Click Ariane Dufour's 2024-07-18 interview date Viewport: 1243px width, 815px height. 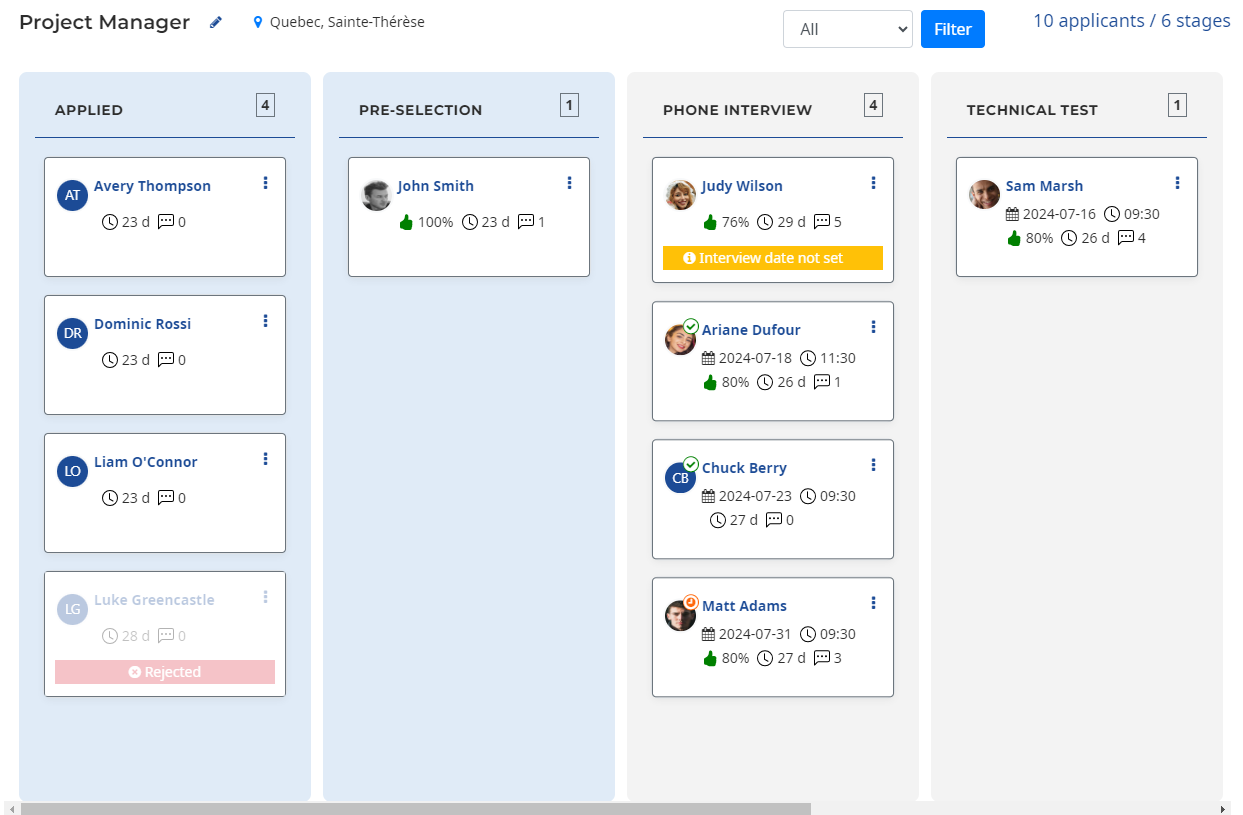(x=755, y=358)
